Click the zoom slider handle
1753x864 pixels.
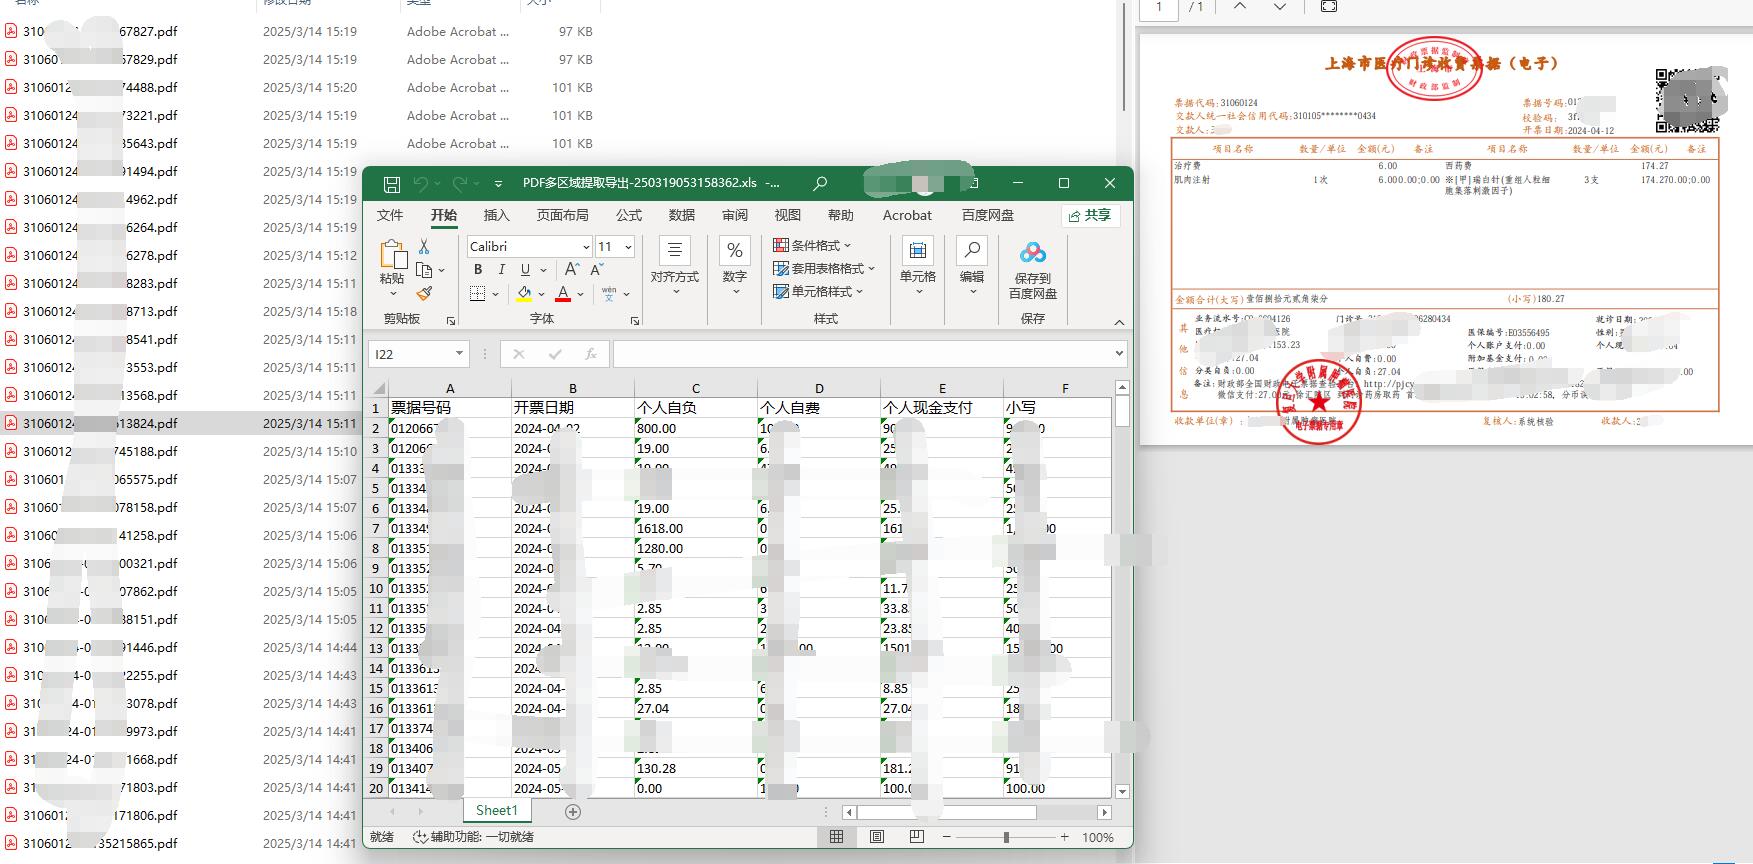[x=1006, y=837]
